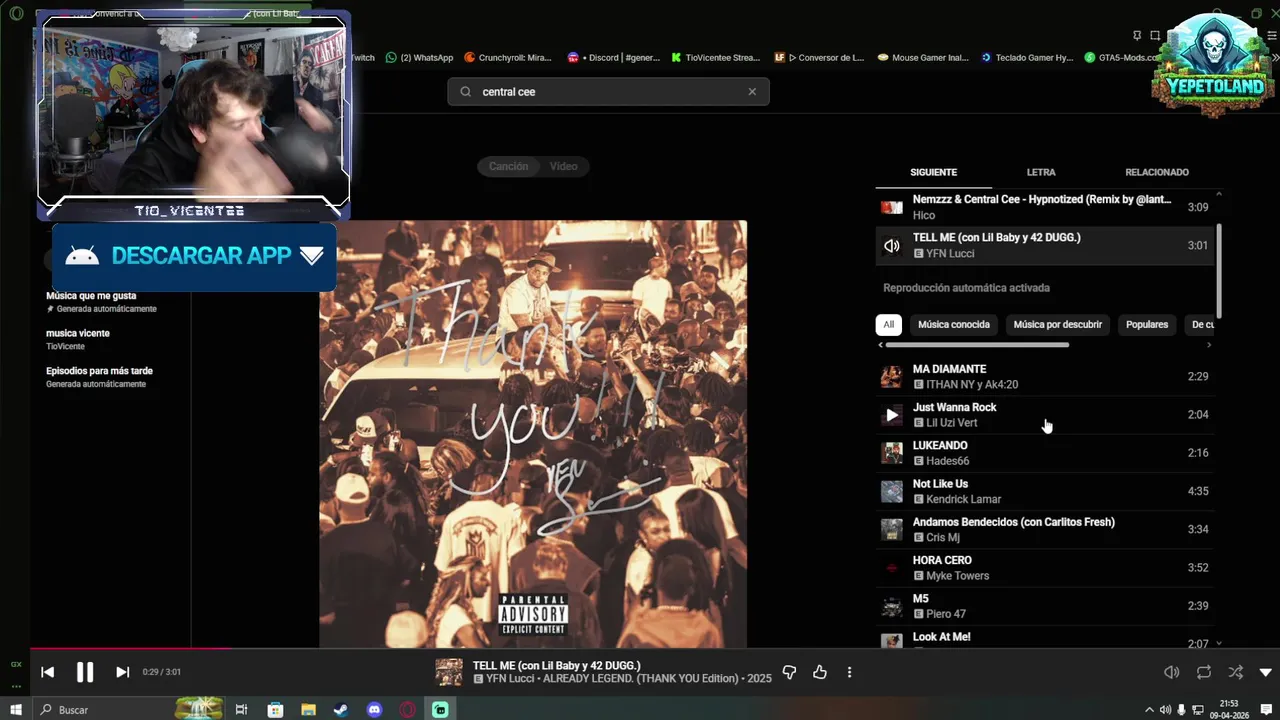Click the now-playing speaker icon for TELL ME

tap(891, 245)
